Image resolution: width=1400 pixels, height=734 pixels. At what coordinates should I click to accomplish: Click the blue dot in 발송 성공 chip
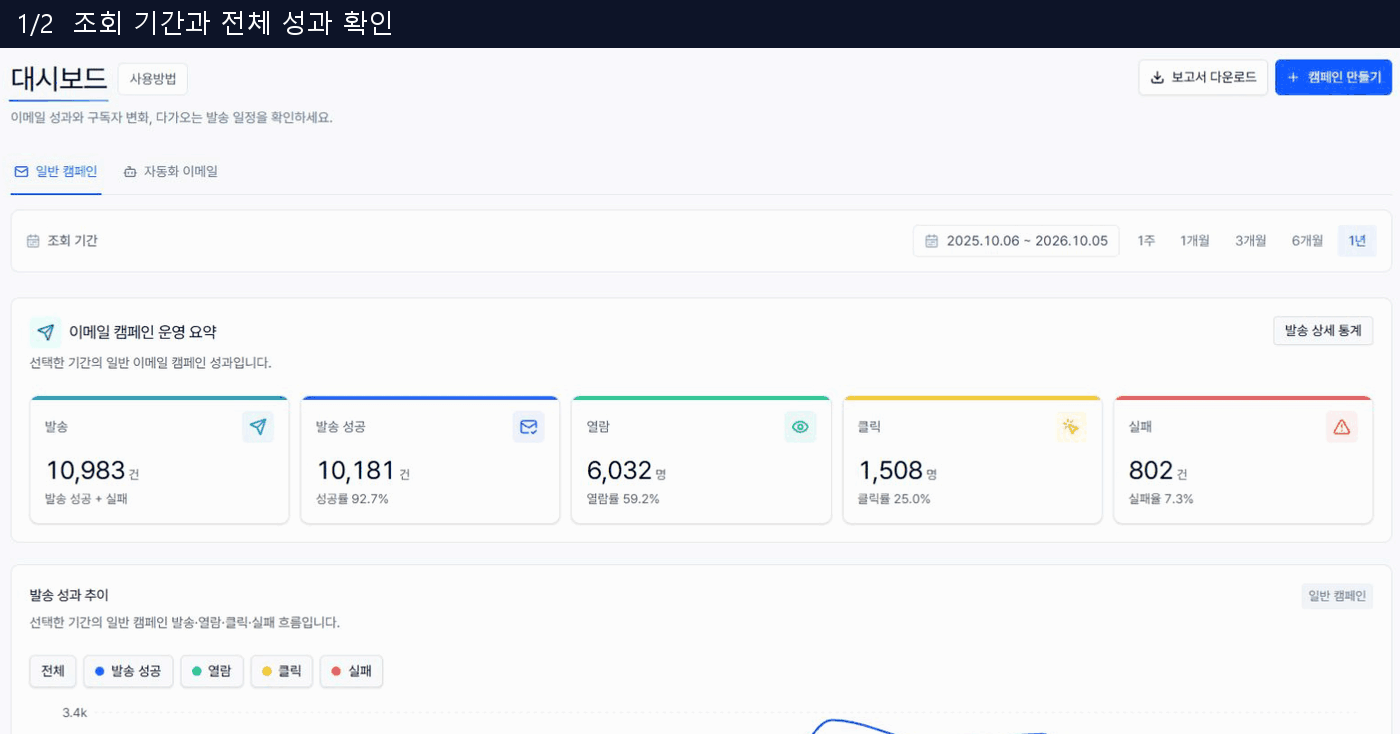click(x=99, y=672)
